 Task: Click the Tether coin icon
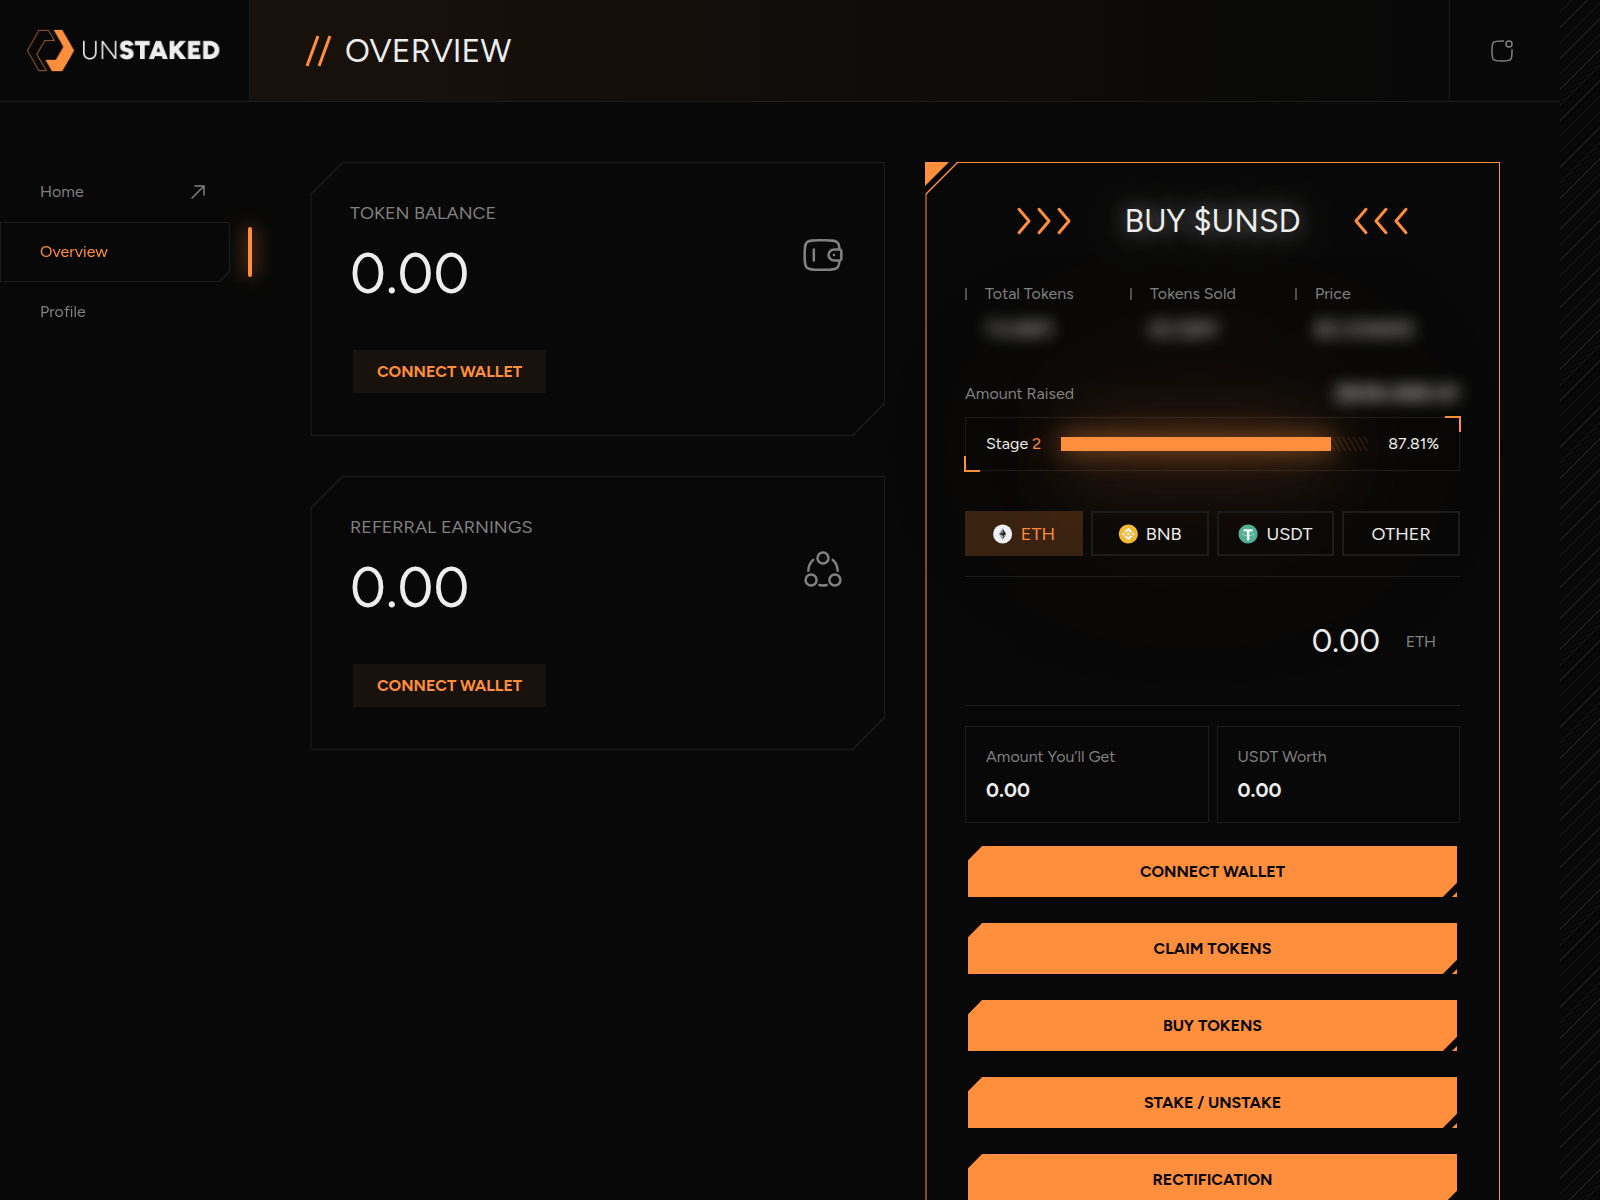(x=1248, y=534)
